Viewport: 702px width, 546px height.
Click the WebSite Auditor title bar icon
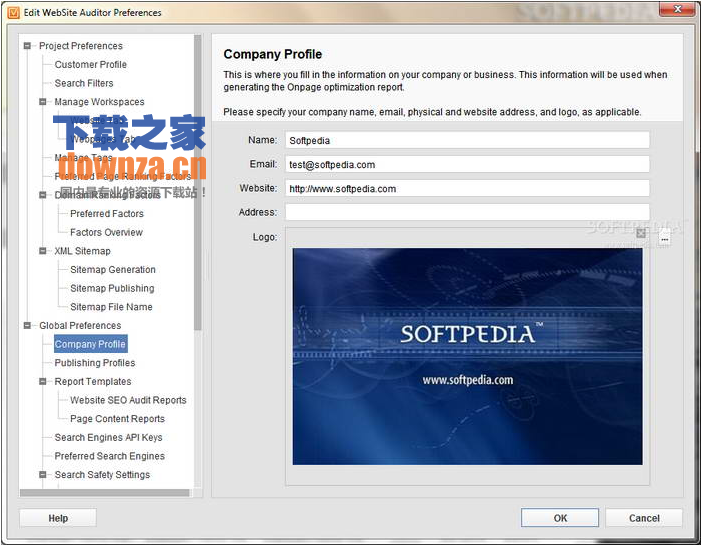tap(13, 13)
